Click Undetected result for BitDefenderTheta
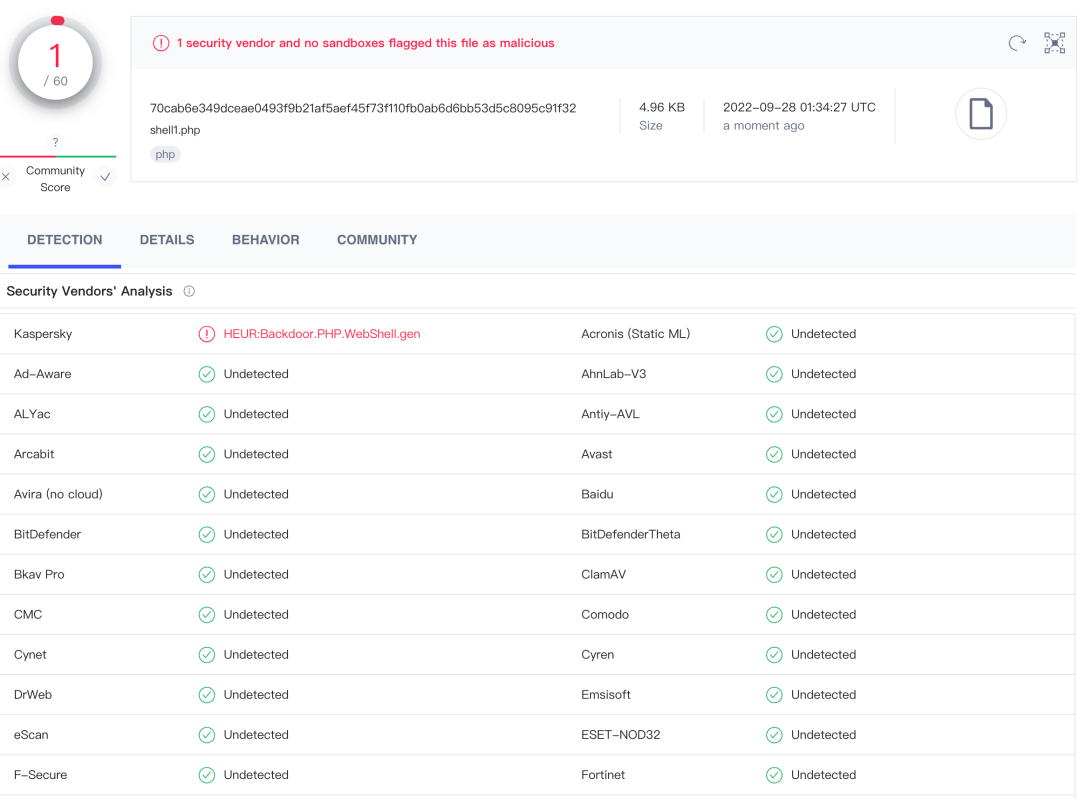Viewport: 1080px width, 799px height. 823,535
